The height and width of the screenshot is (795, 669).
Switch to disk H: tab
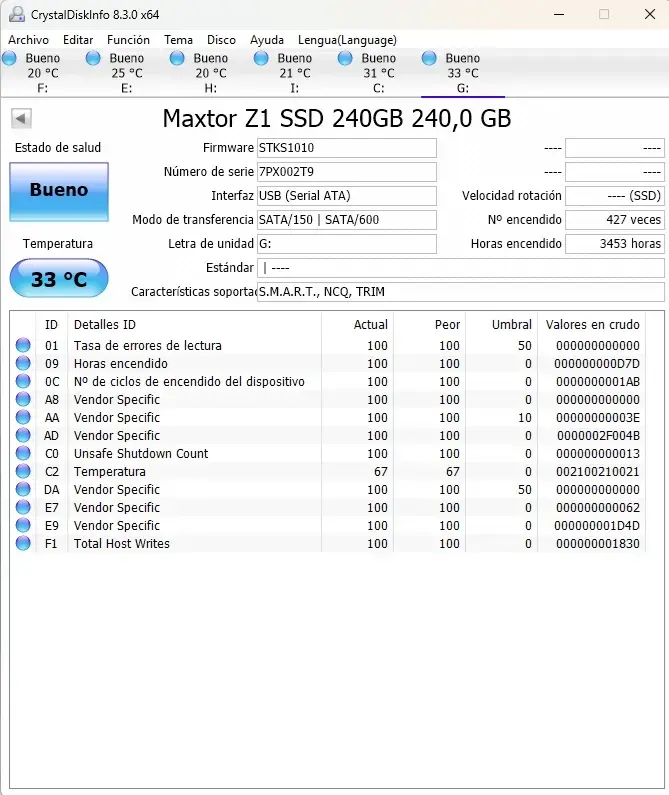click(210, 73)
